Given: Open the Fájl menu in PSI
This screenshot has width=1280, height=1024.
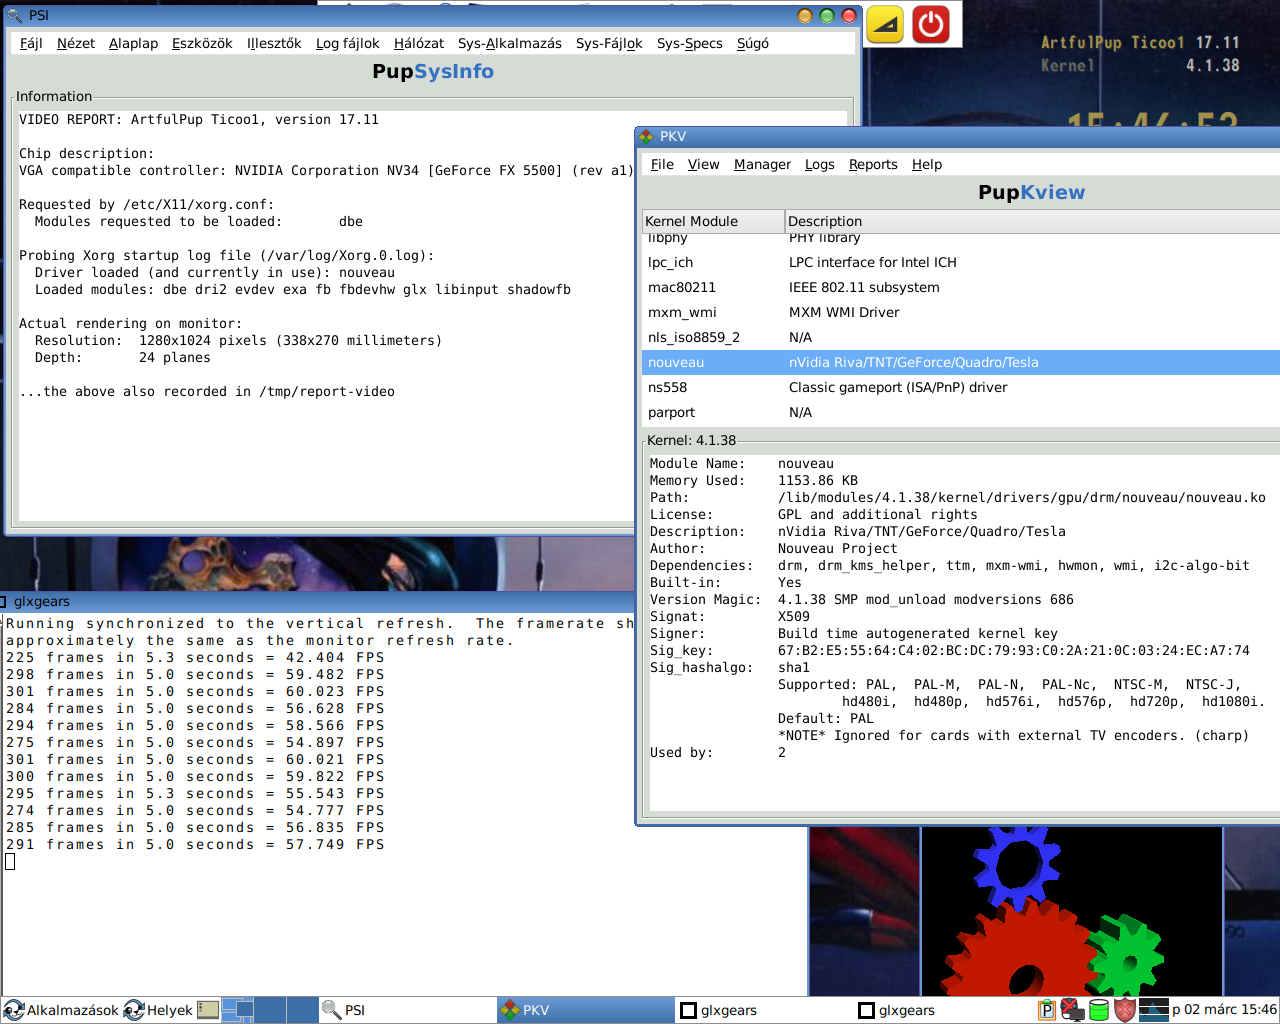Looking at the screenshot, I should pyautogui.click(x=31, y=43).
